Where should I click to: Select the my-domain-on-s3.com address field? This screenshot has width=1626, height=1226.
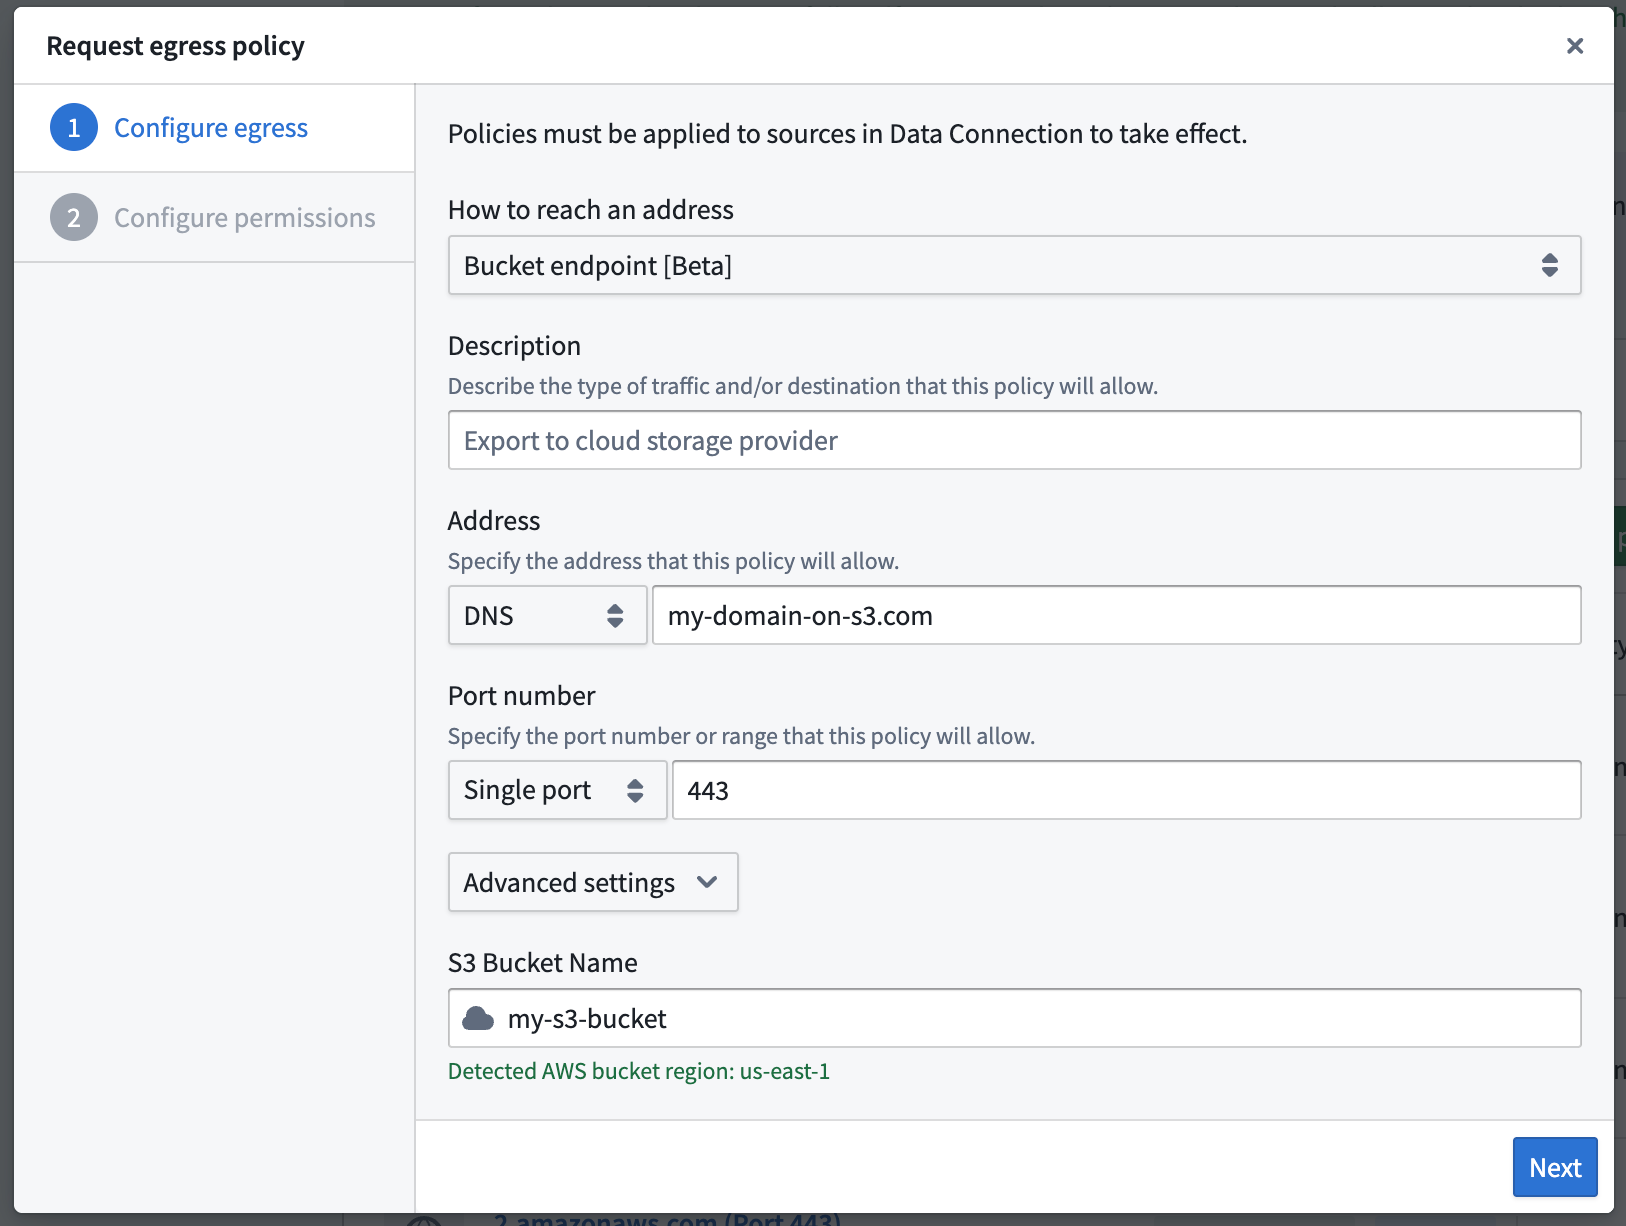tap(1116, 615)
